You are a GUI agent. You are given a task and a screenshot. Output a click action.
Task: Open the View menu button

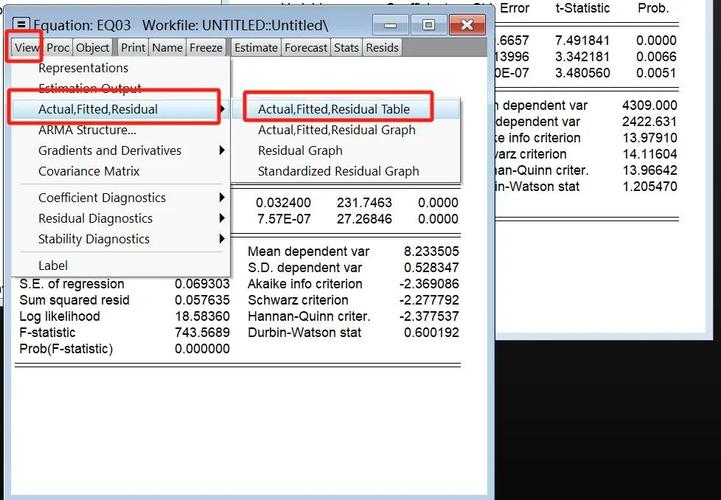coord(26,47)
